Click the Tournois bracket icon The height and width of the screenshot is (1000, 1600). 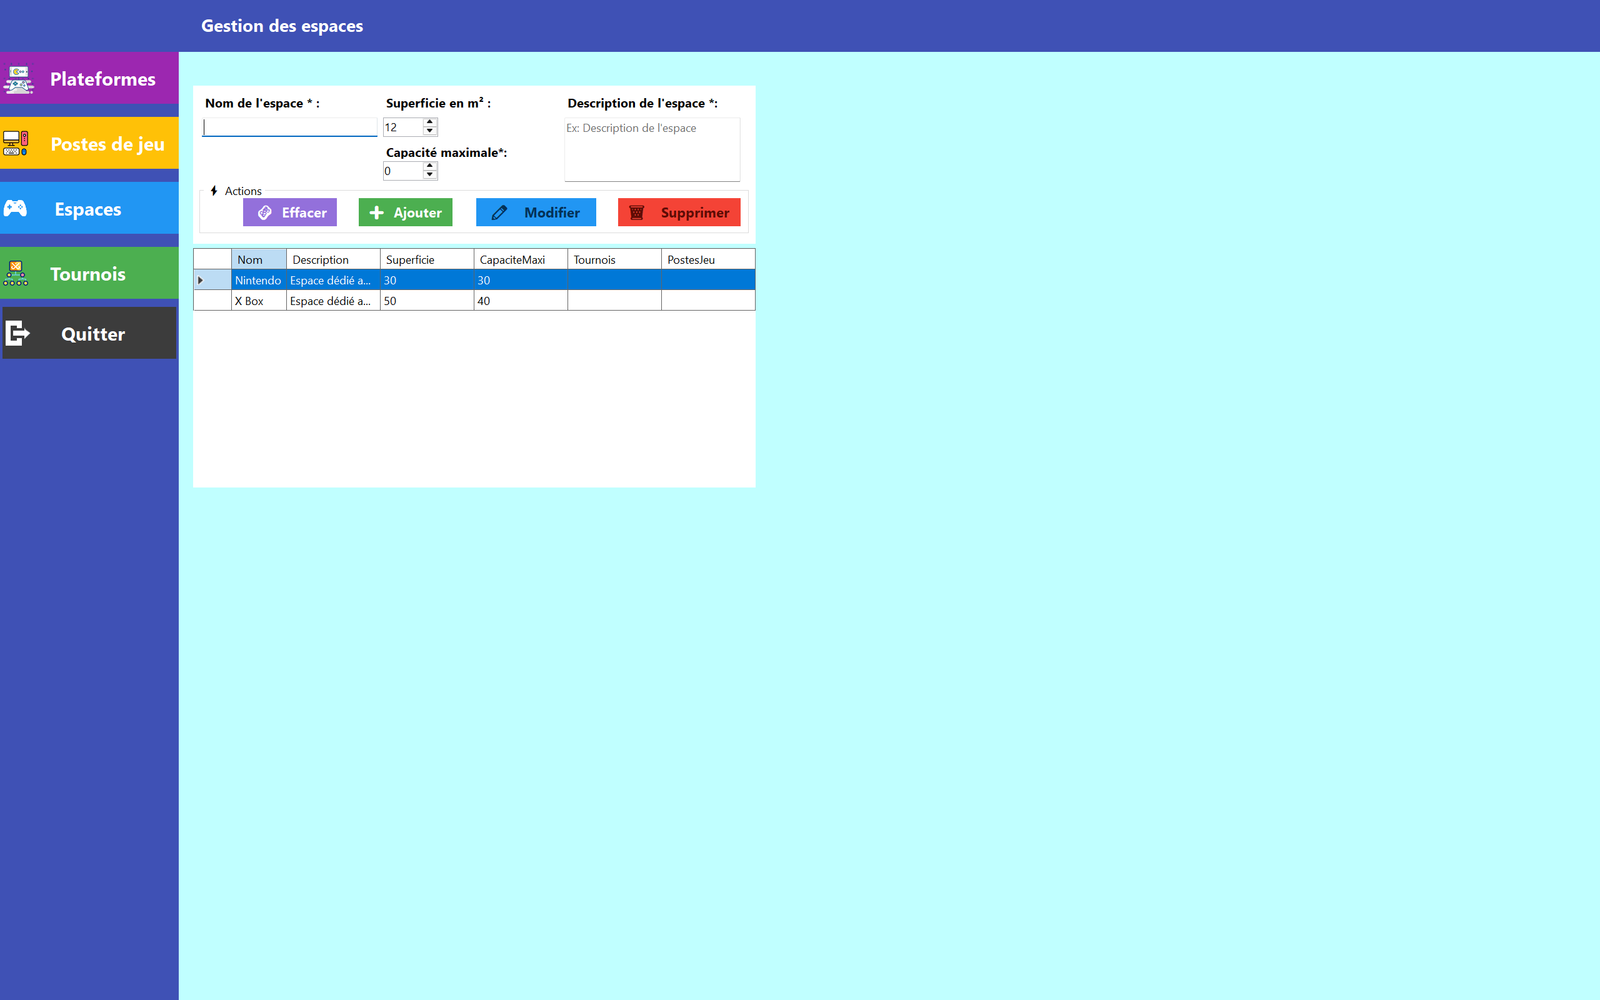pyautogui.click(x=16, y=273)
